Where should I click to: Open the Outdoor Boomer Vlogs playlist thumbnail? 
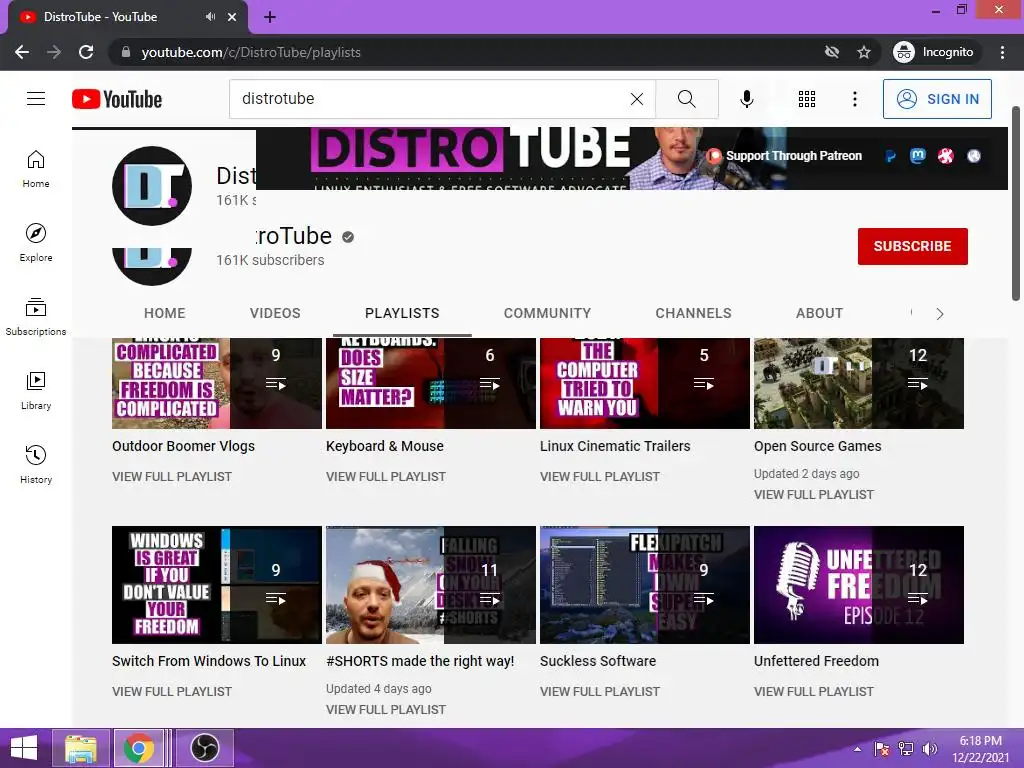[217, 383]
